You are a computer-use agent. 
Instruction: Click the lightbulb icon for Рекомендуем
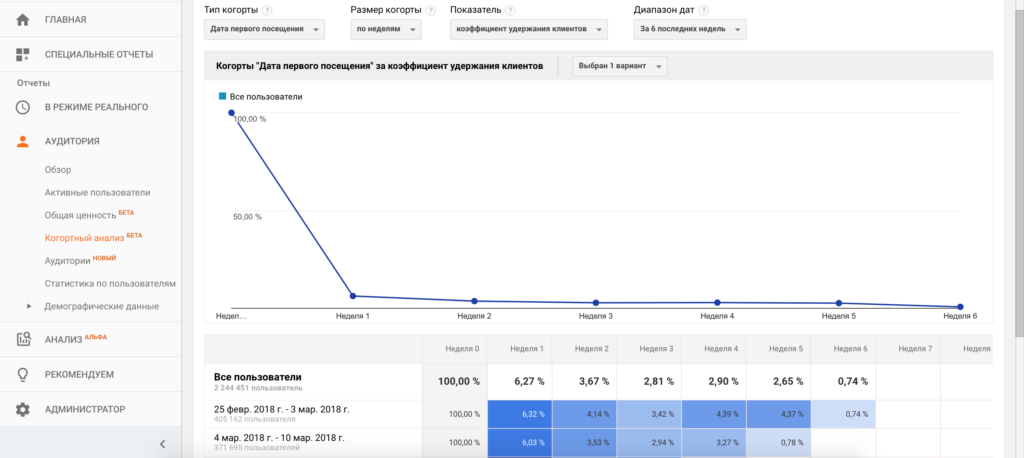23,374
